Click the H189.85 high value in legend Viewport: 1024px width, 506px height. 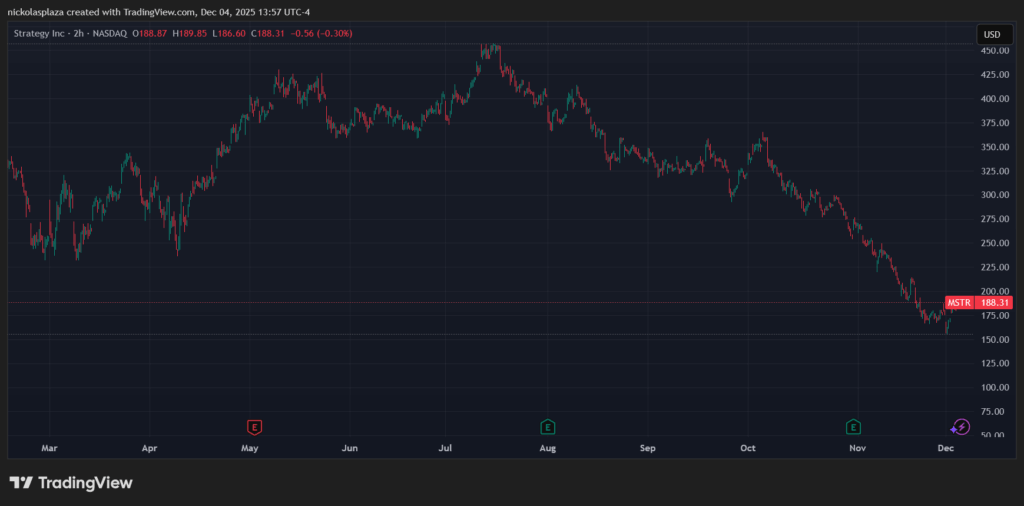point(189,34)
